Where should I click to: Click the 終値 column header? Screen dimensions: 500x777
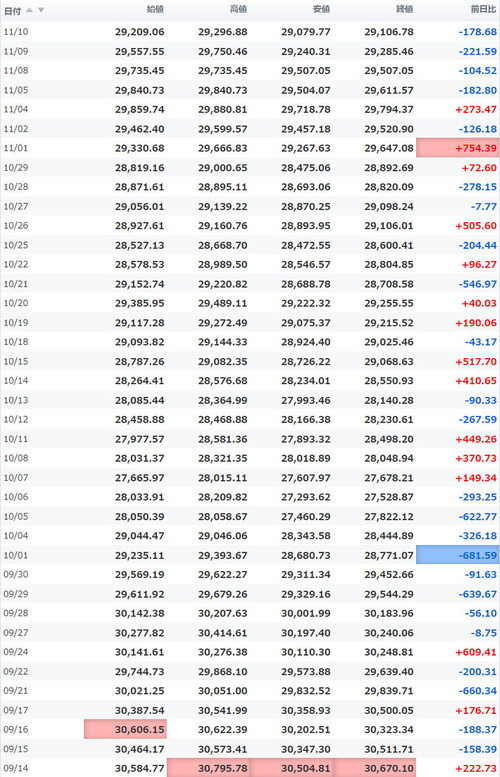click(x=405, y=9)
